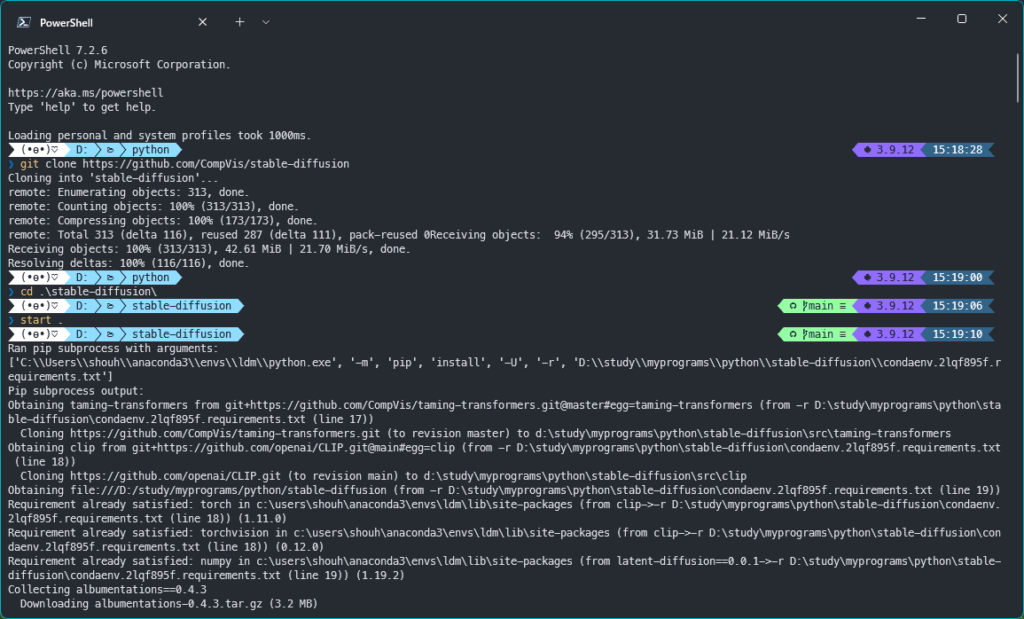The image size is (1024, 619).
Task: Click the 'PowerShell 7.2.6' version line
Action: pyautogui.click(x=57, y=50)
